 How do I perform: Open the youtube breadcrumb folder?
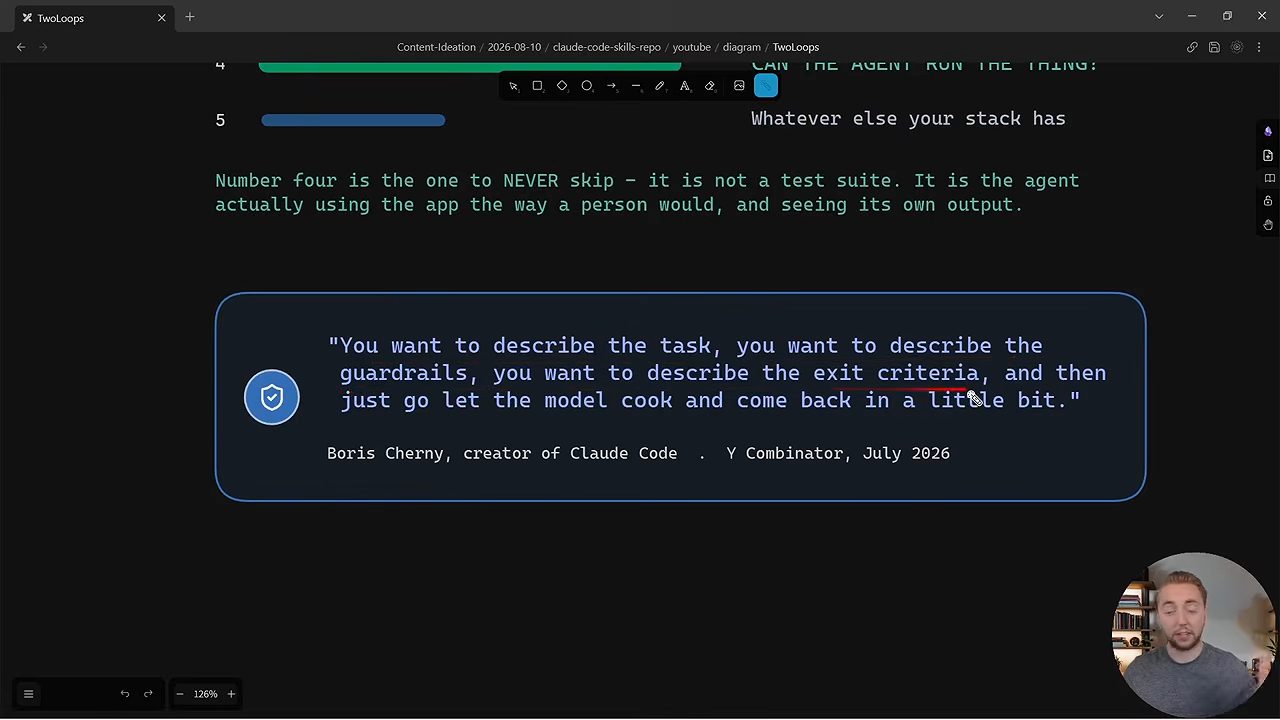pyautogui.click(x=691, y=47)
